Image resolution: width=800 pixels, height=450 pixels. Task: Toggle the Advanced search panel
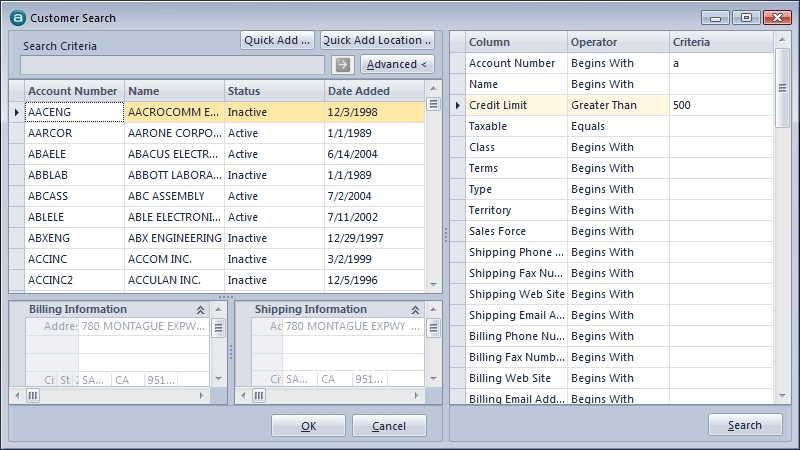[397, 64]
